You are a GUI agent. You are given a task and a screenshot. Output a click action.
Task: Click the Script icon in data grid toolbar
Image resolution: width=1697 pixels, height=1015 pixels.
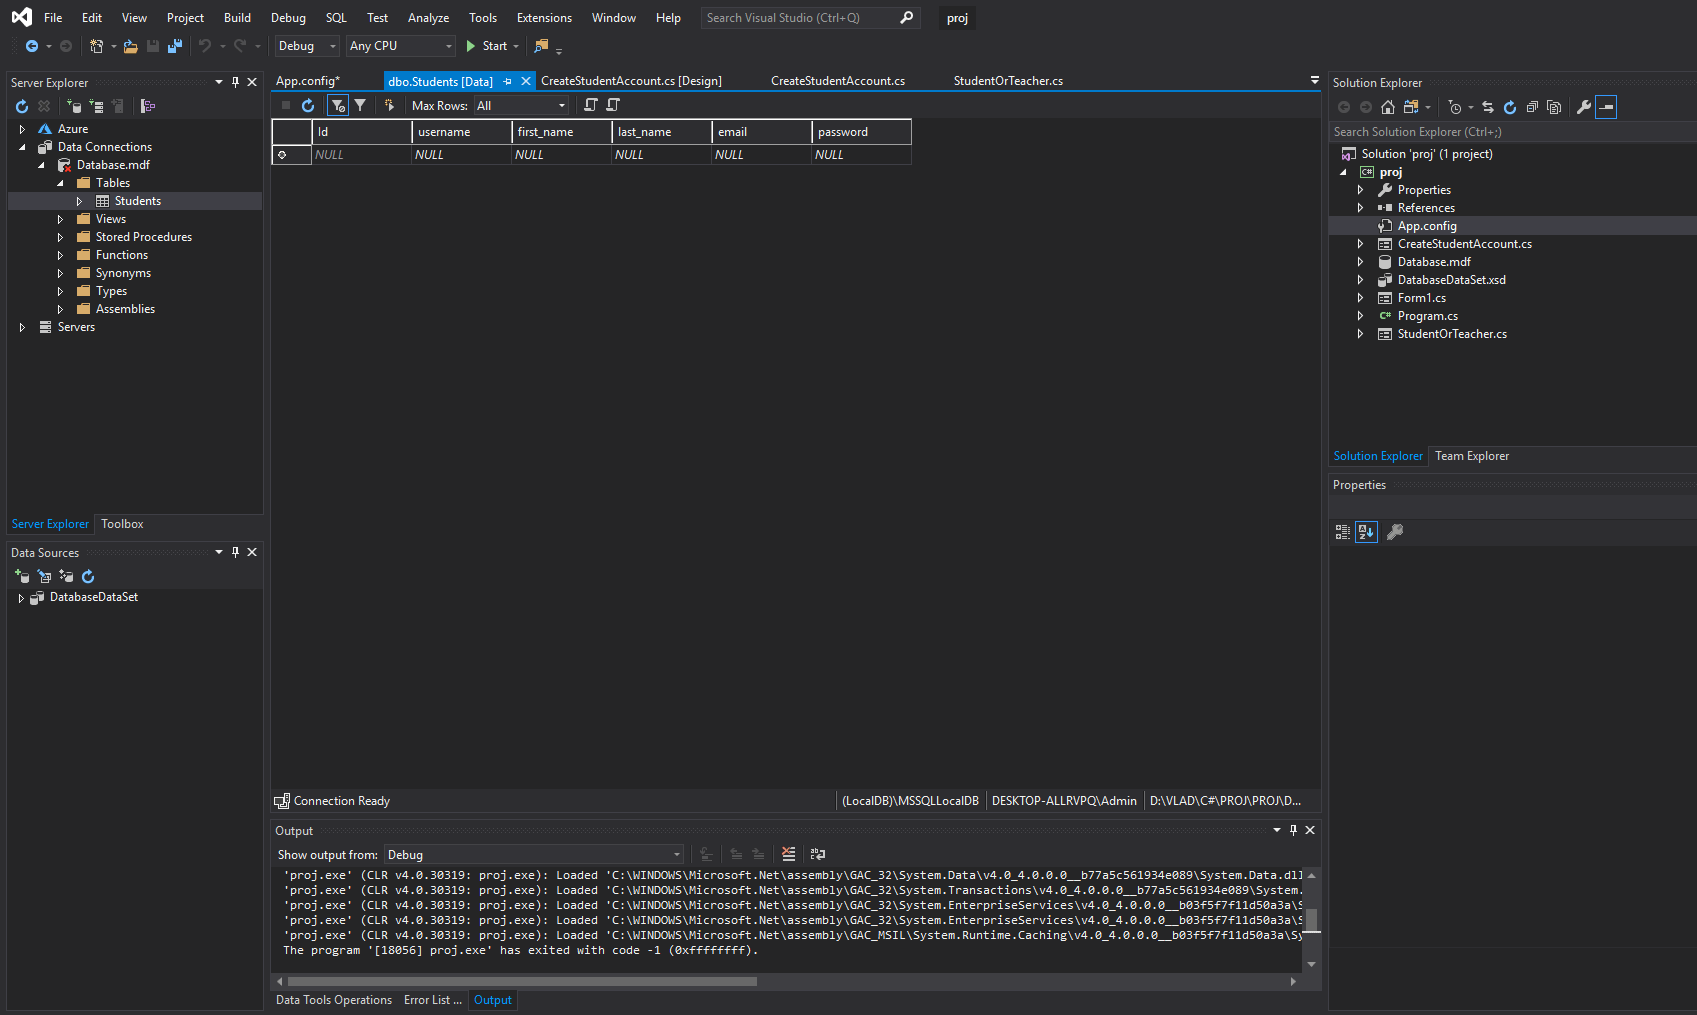tap(591, 105)
